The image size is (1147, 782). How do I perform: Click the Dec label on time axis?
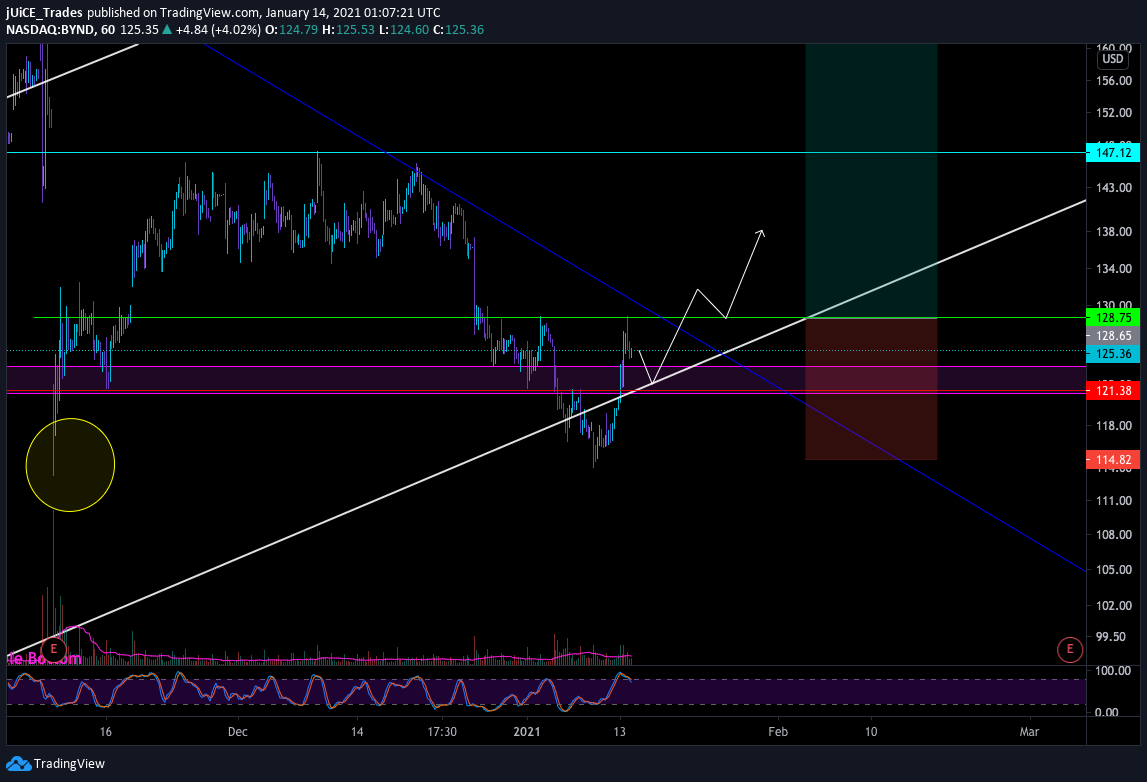tap(238, 732)
